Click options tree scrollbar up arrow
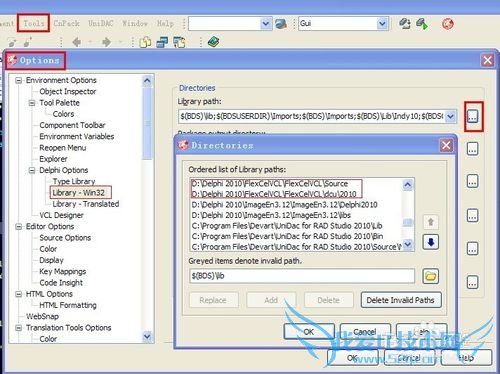Screen dimensions: 500x374 click(x=147, y=81)
